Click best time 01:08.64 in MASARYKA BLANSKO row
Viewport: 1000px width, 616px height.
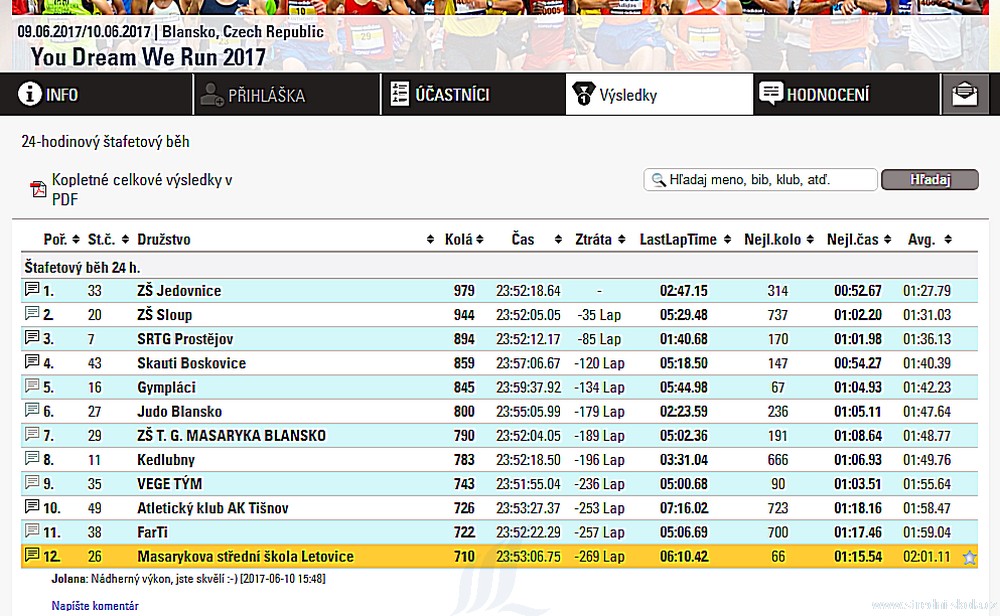[858, 436]
